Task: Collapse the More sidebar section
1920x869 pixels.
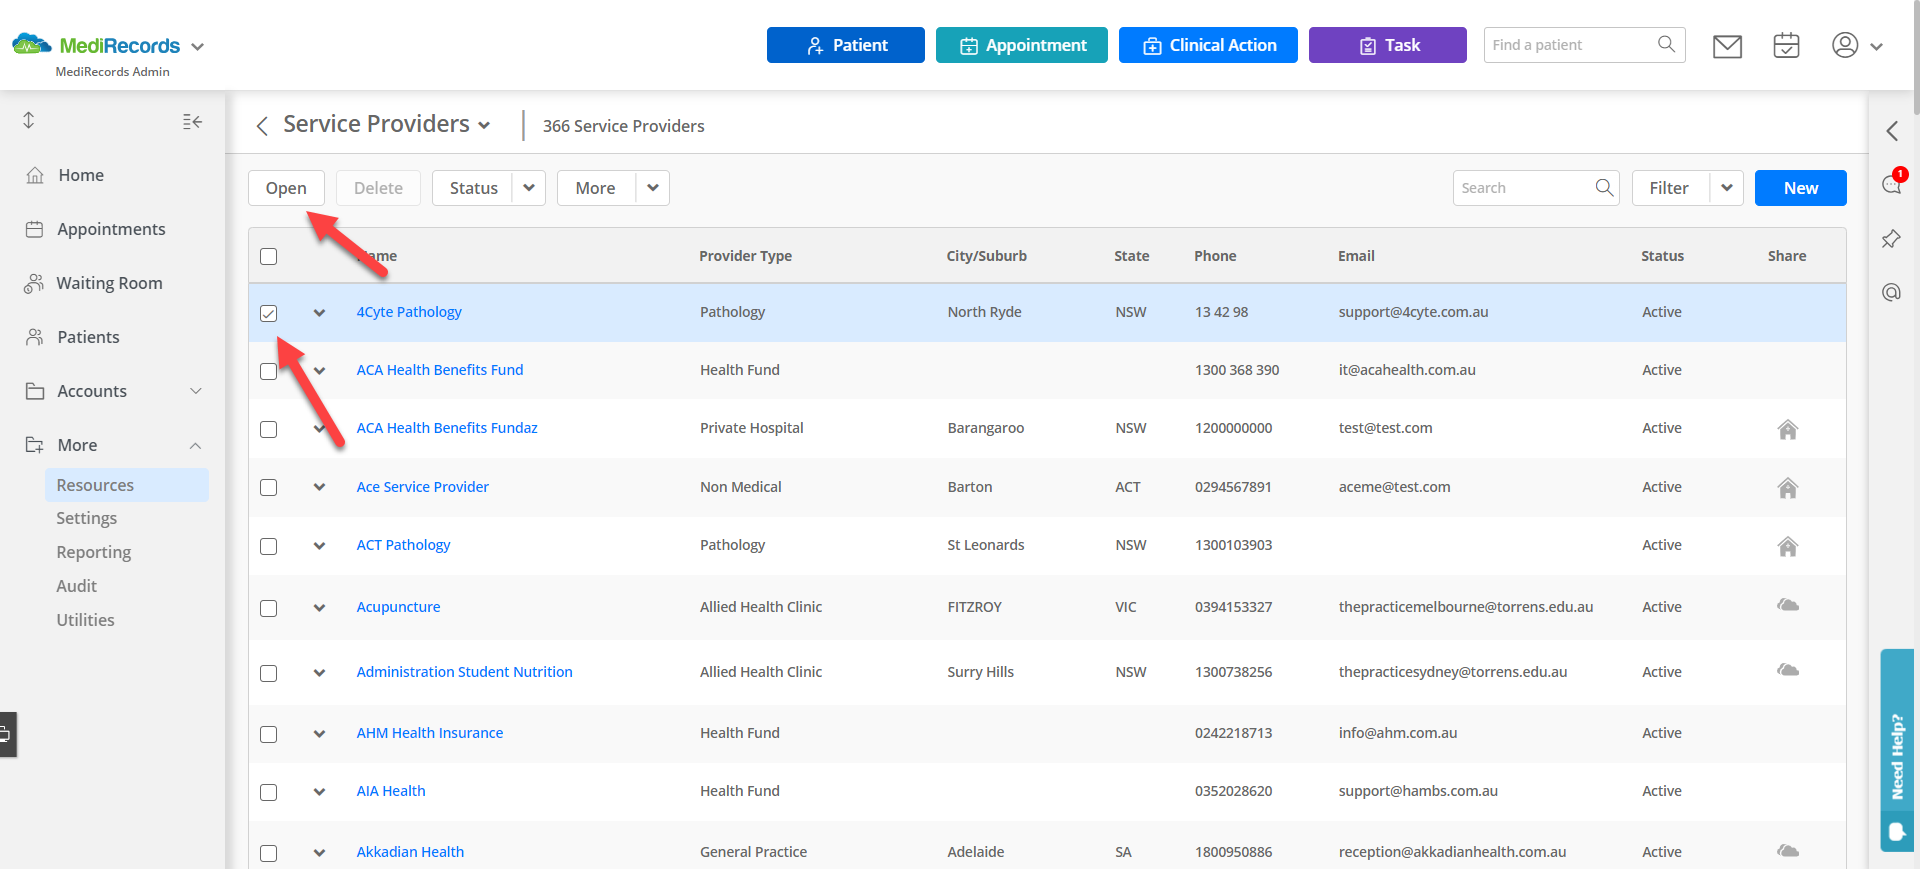Action: [196, 445]
